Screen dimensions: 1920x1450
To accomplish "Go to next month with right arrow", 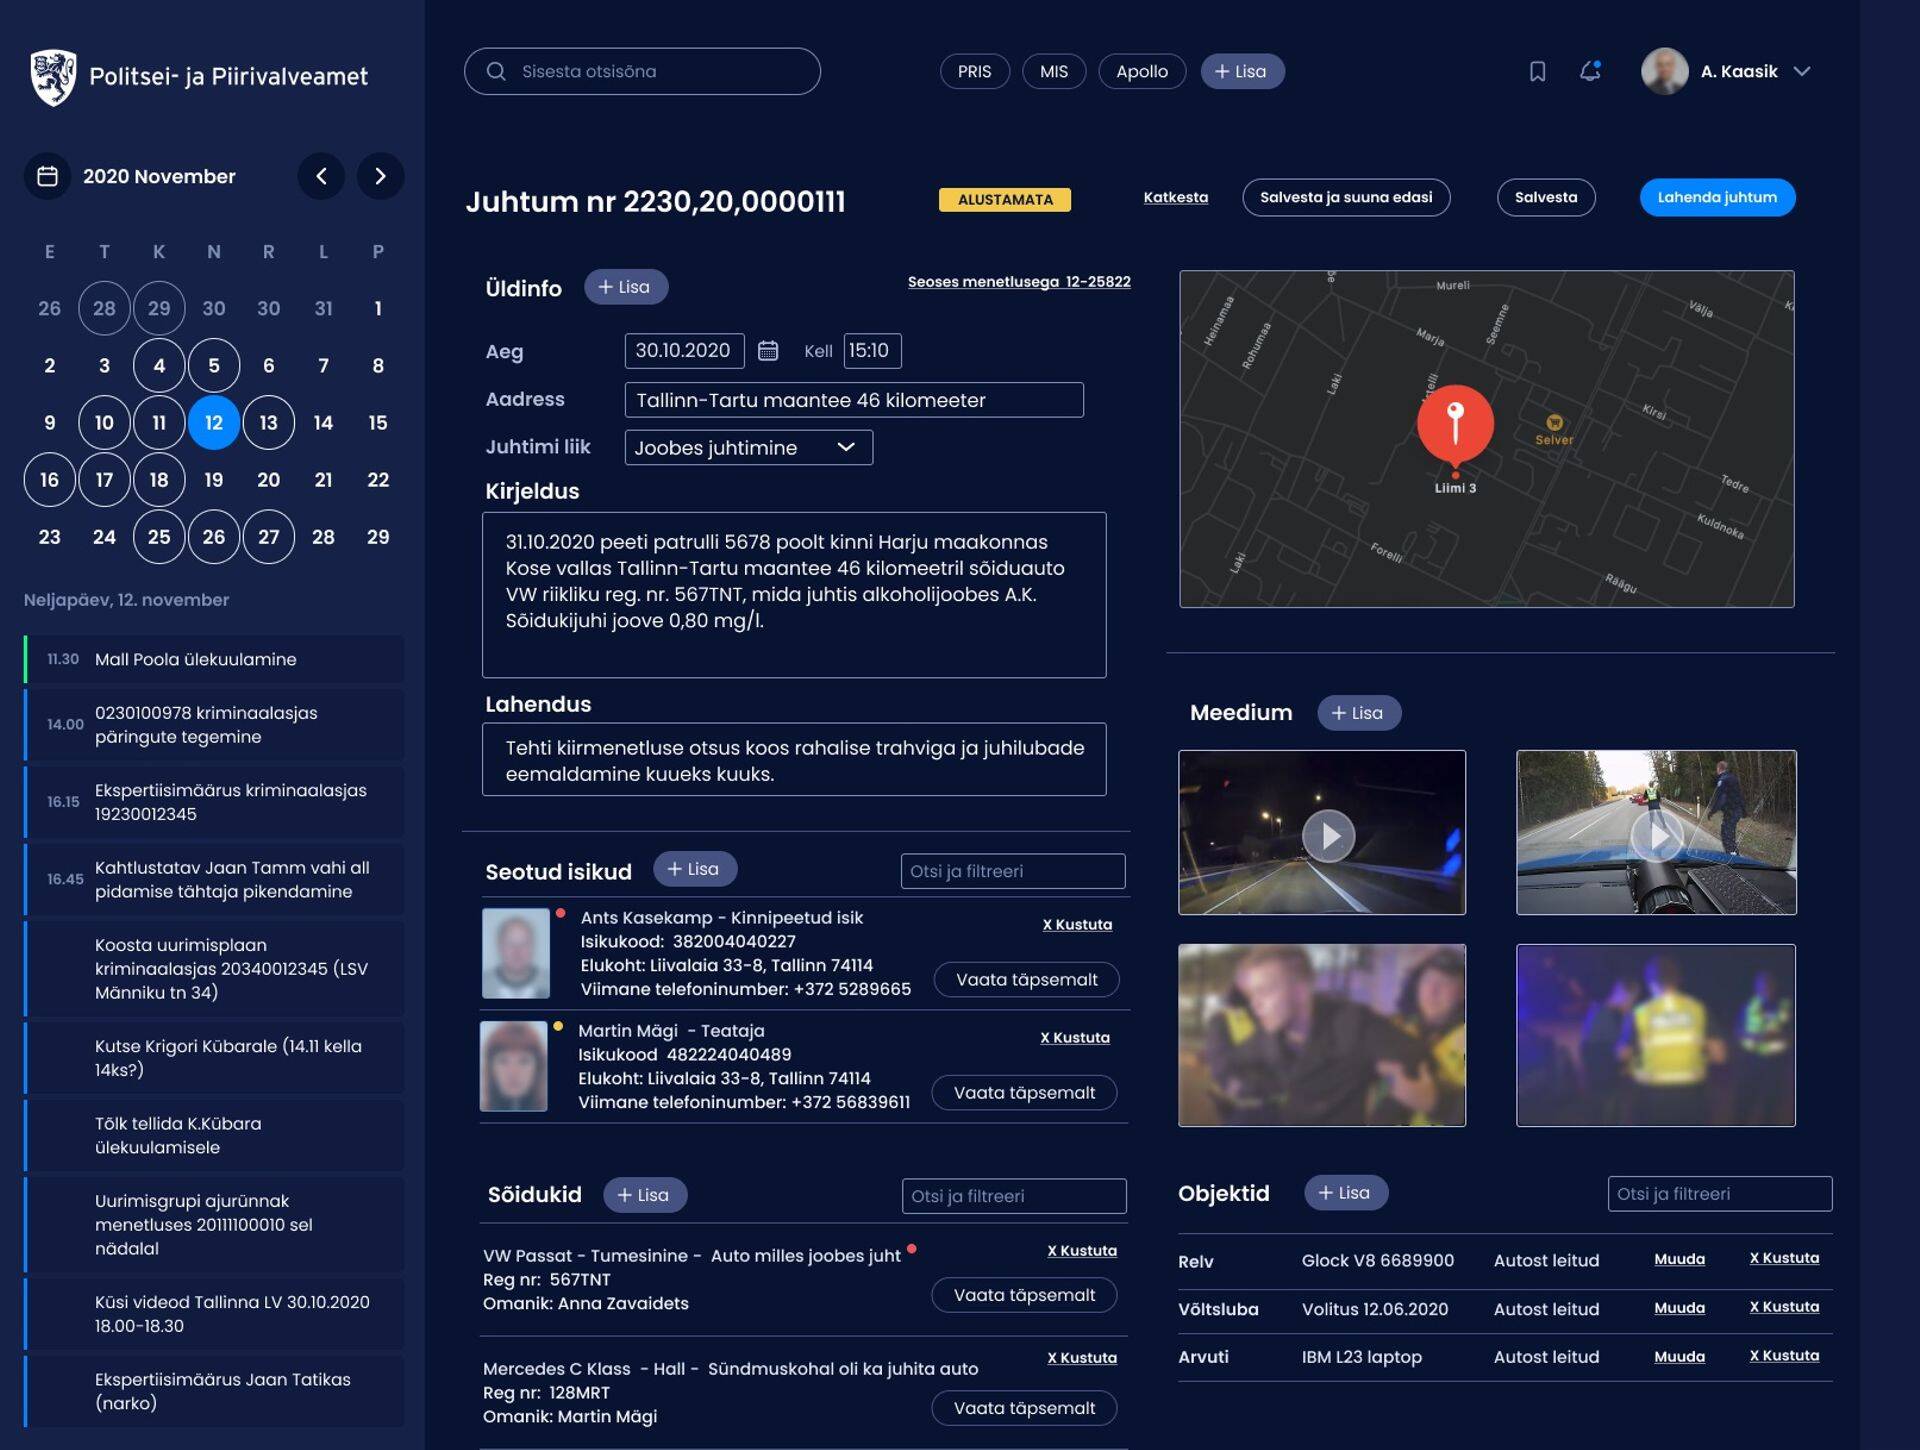I will point(380,176).
